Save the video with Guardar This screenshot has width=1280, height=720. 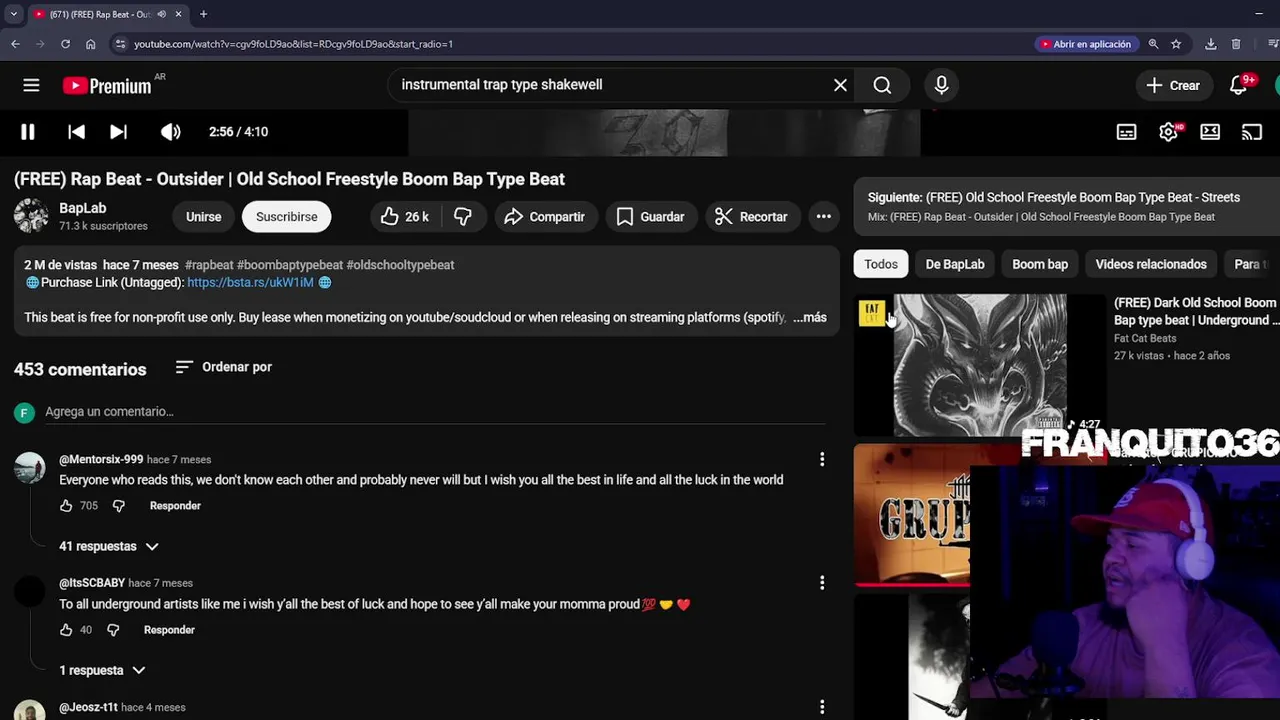click(x=651, y=217)
